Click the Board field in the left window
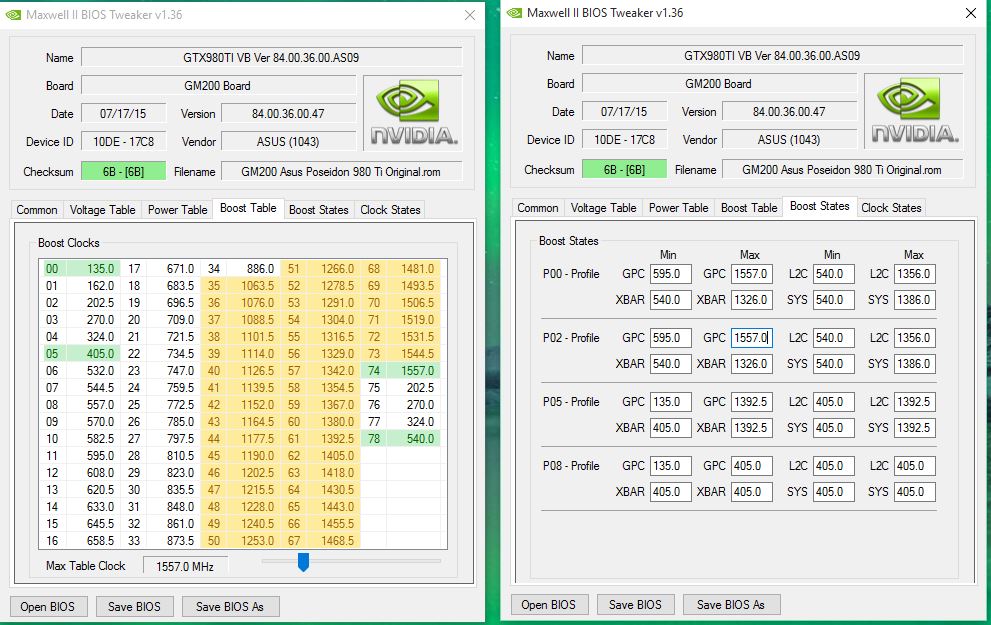The image size is (991, 625). (x=218, y=85)
